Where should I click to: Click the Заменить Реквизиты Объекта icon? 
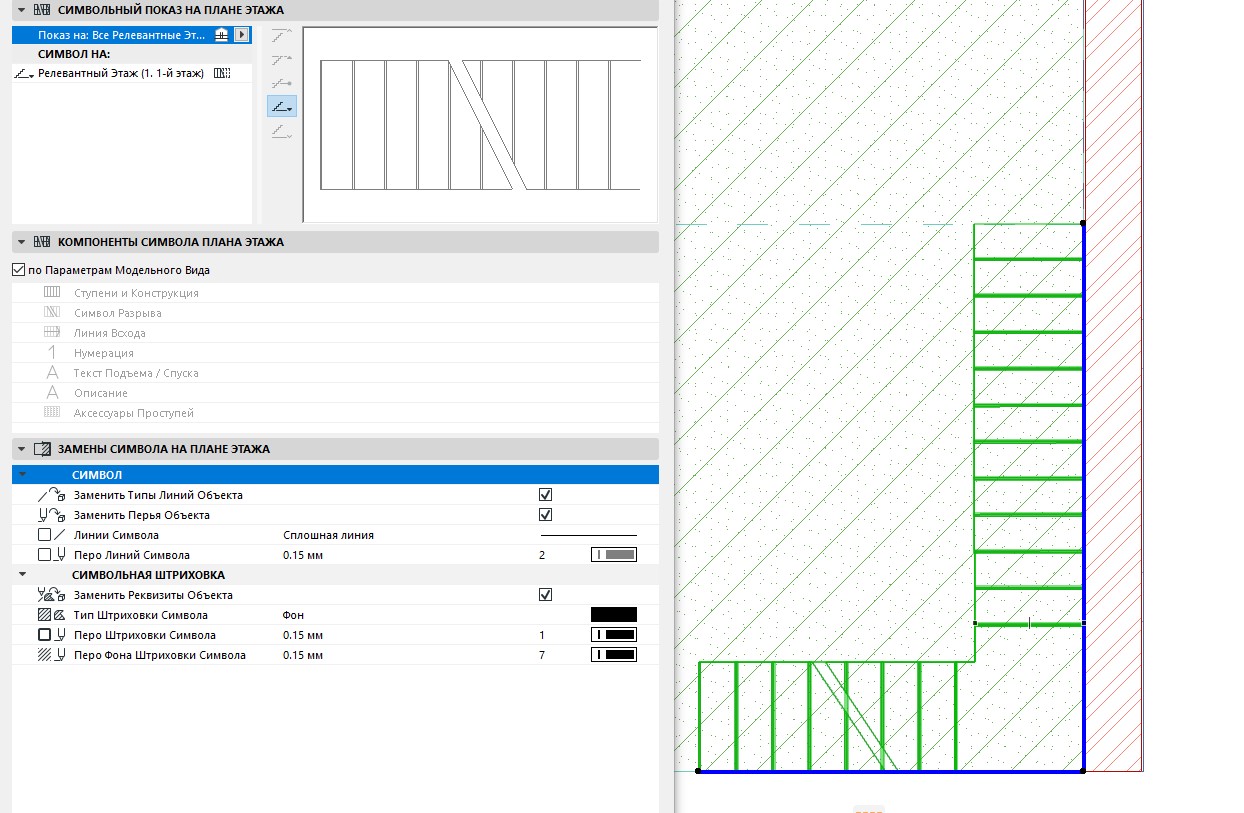coord(51,595)
